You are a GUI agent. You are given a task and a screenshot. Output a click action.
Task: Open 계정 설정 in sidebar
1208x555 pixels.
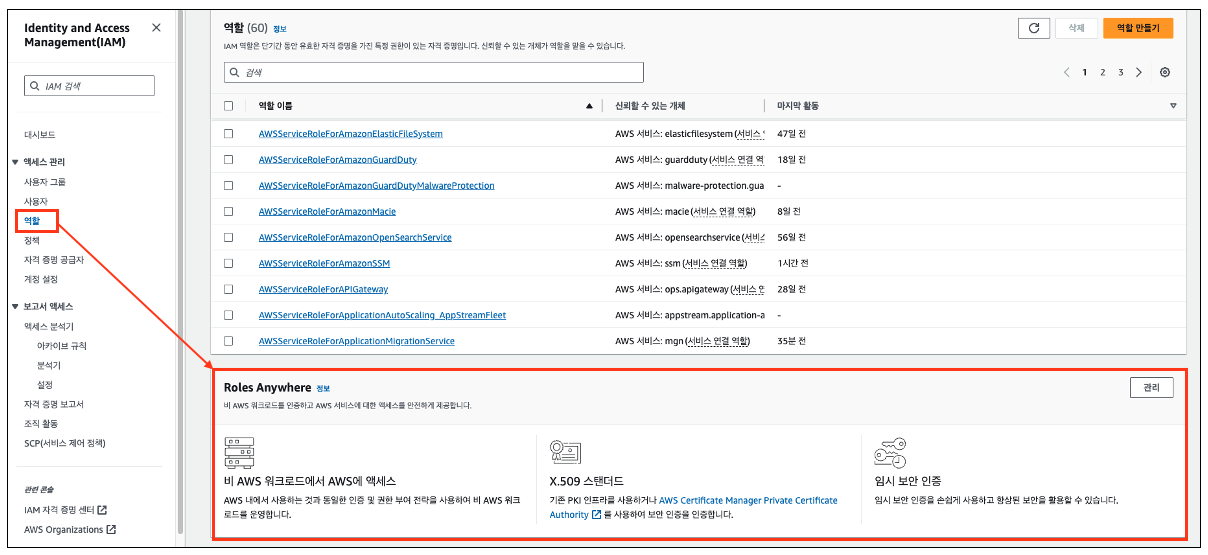pyautogui.click(x=41, y=279)
